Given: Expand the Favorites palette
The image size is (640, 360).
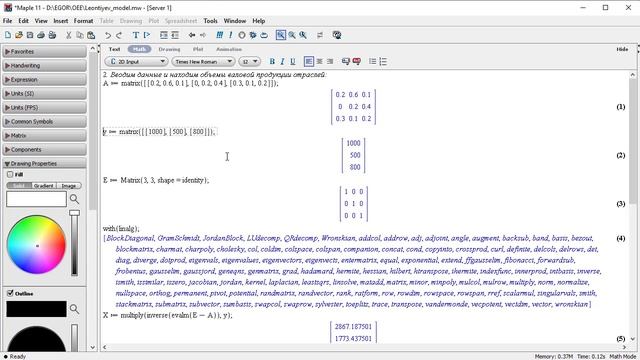Looking at the screenshot, I should (44, 51).
